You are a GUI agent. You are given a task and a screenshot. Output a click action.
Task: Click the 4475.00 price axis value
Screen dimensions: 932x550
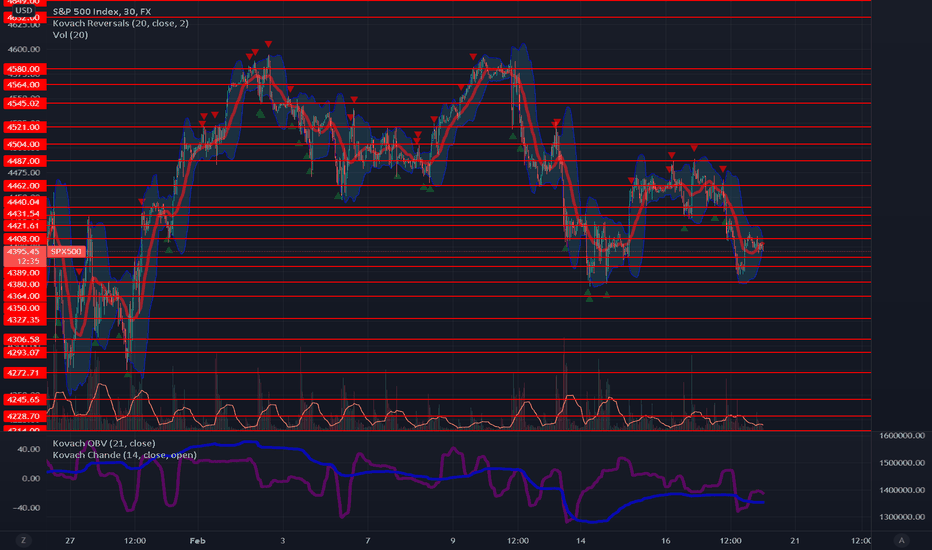(x=24, y=173)
